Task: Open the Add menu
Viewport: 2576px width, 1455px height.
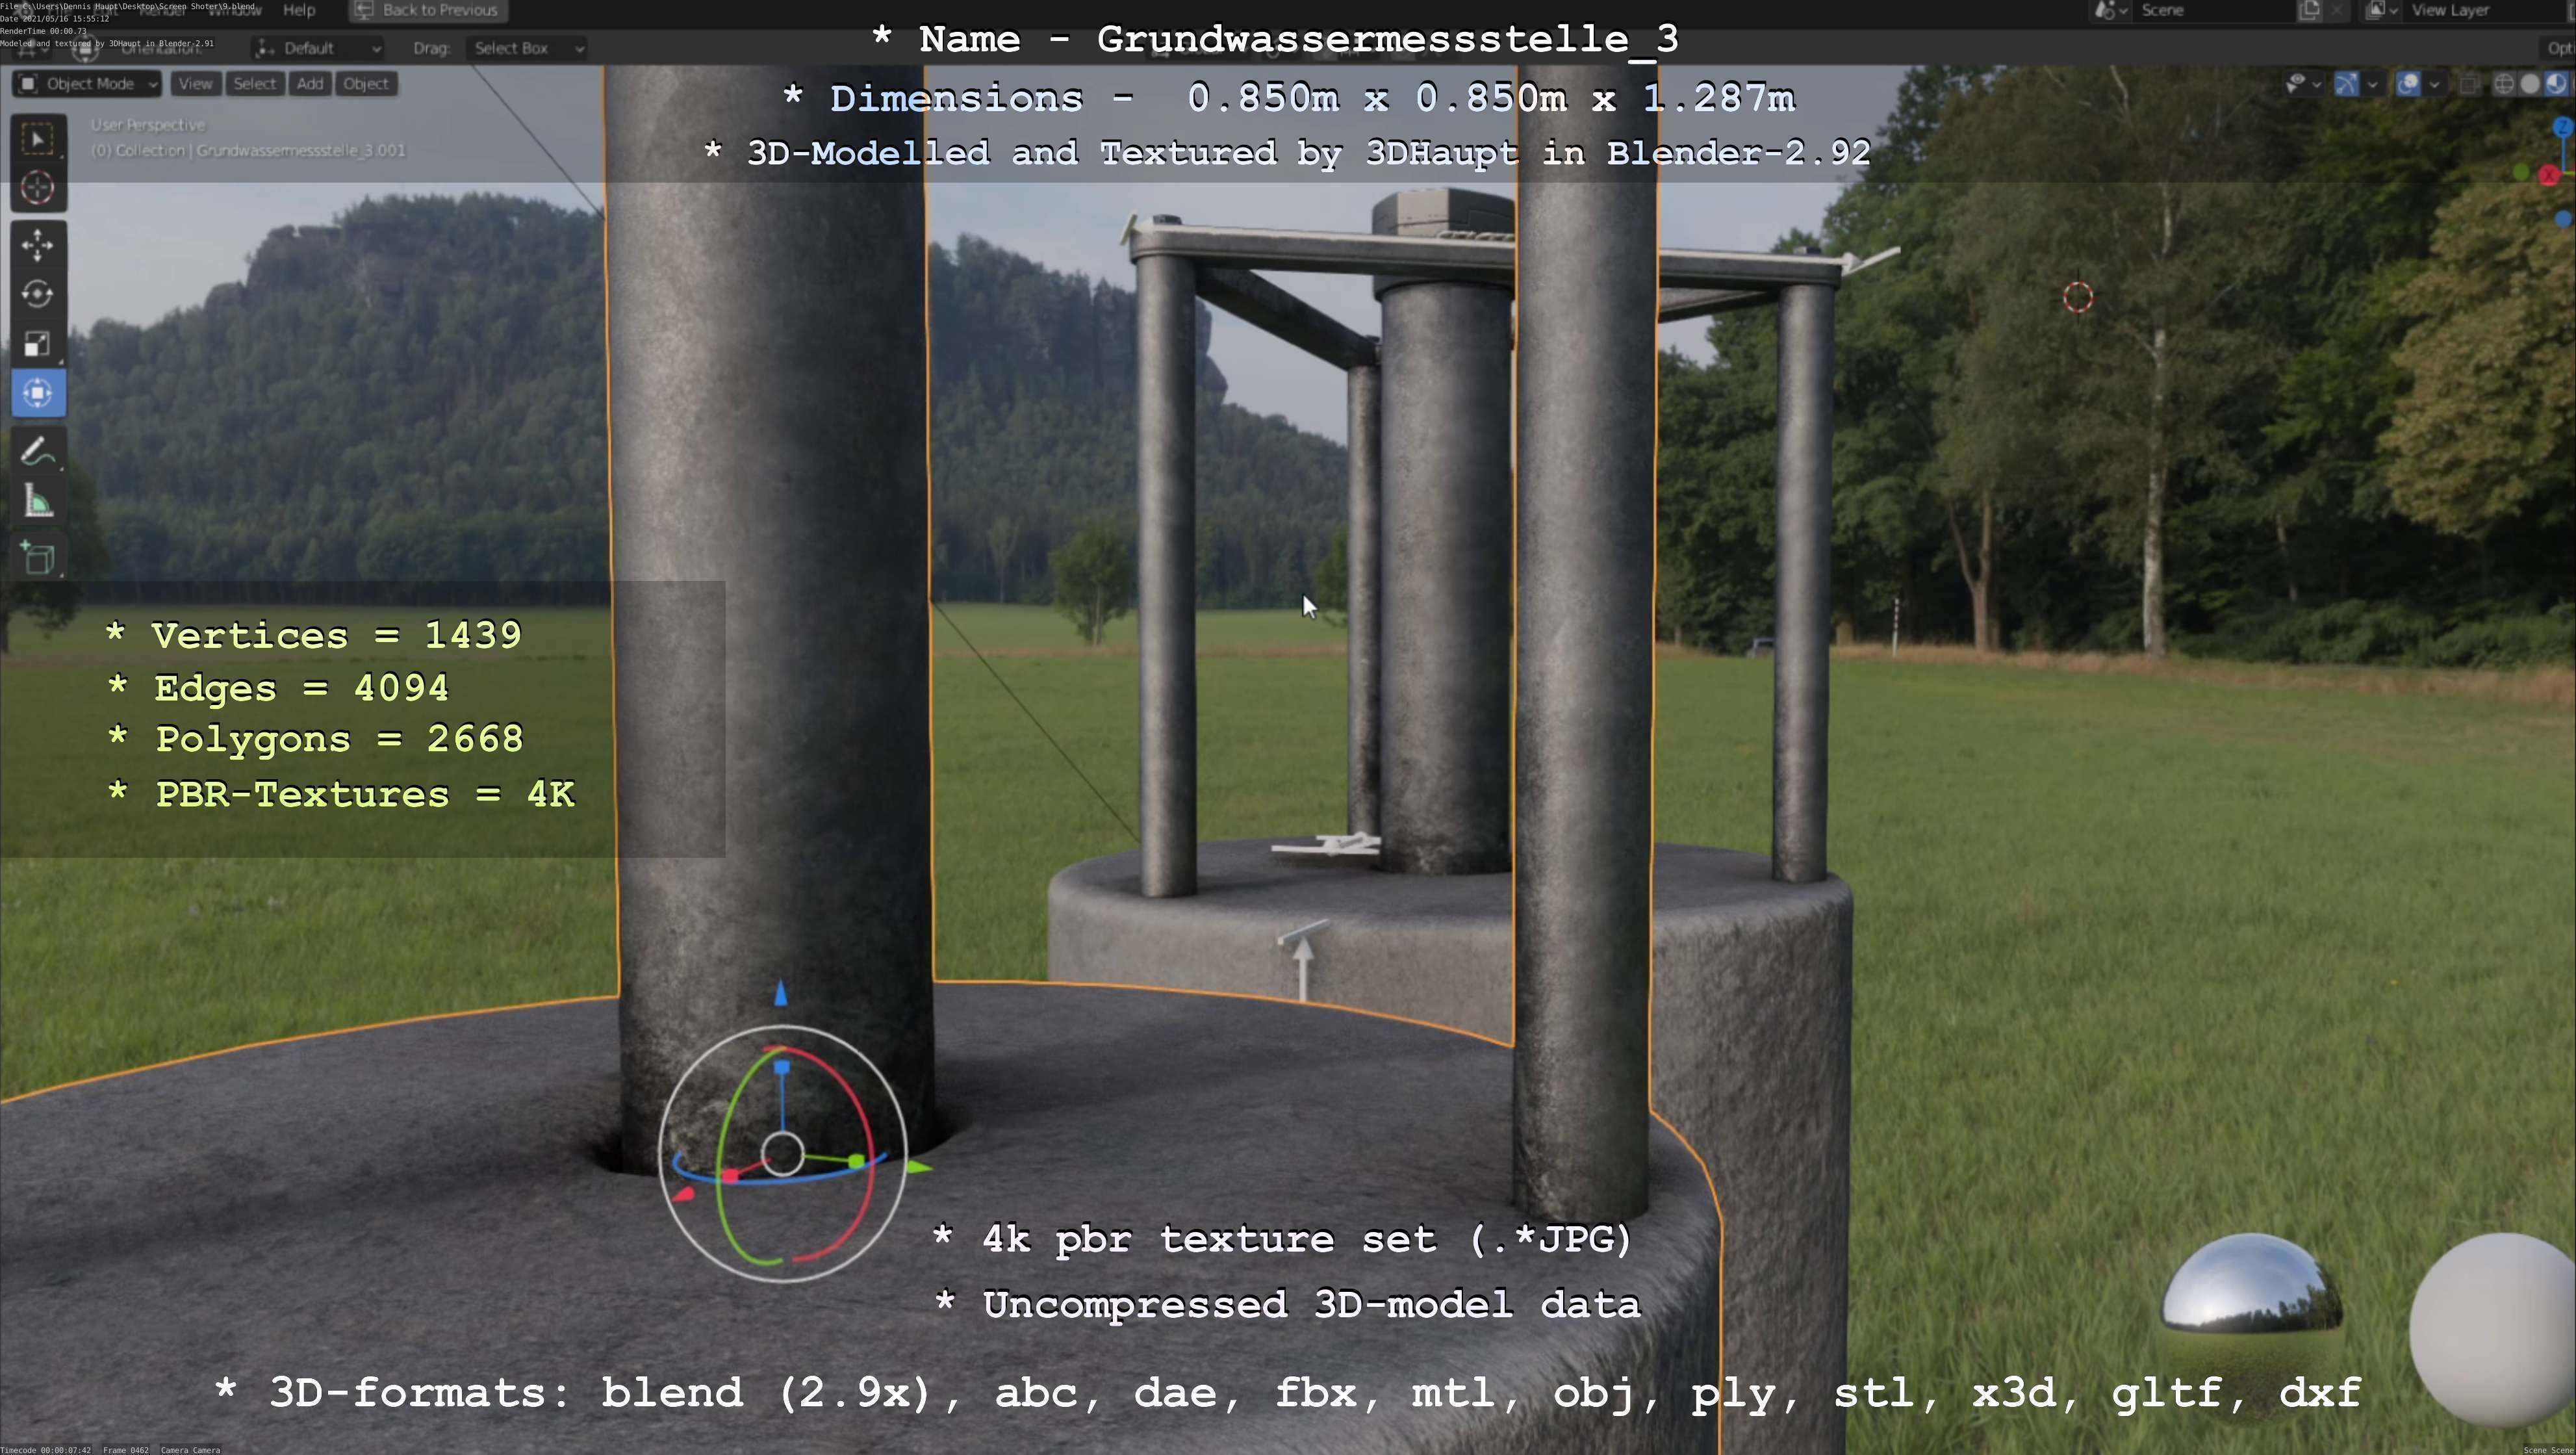Action: coord(310,84)
